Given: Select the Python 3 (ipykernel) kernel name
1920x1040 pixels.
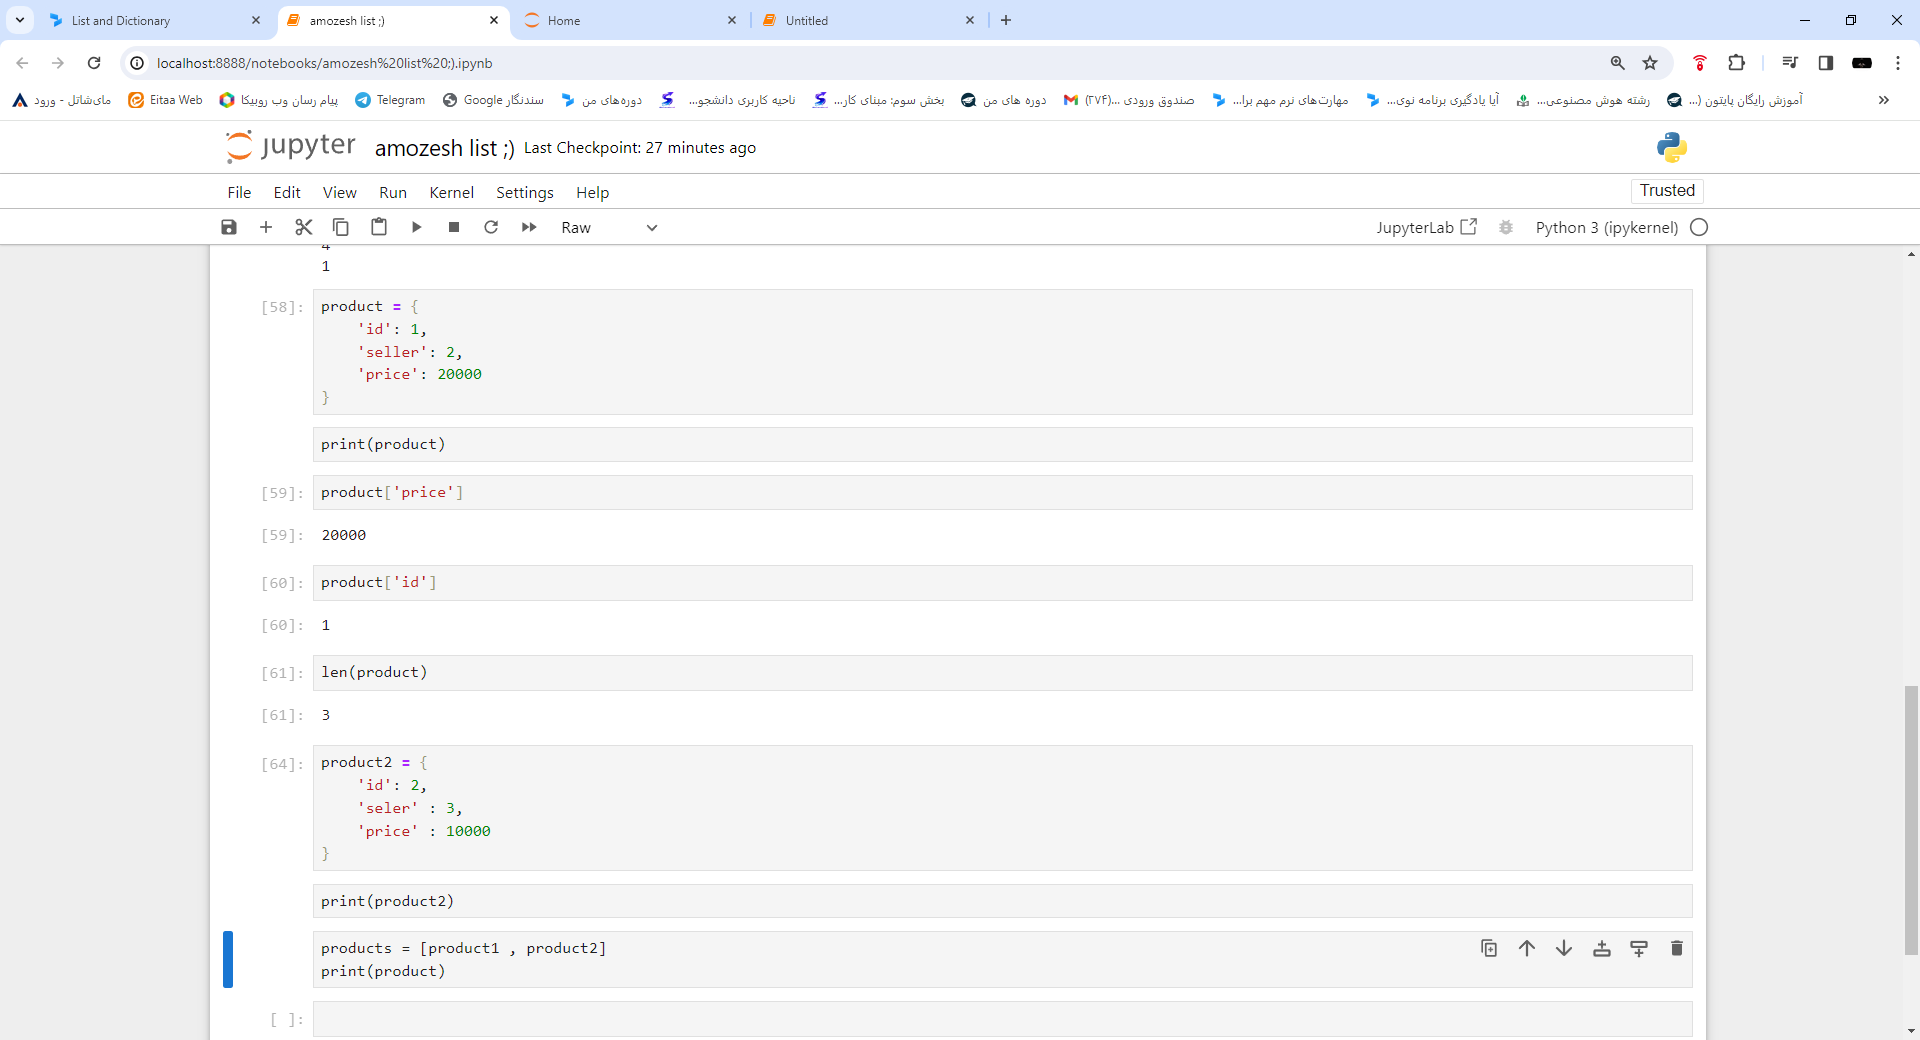Looking at the screenshot, I should (1607, 227).
